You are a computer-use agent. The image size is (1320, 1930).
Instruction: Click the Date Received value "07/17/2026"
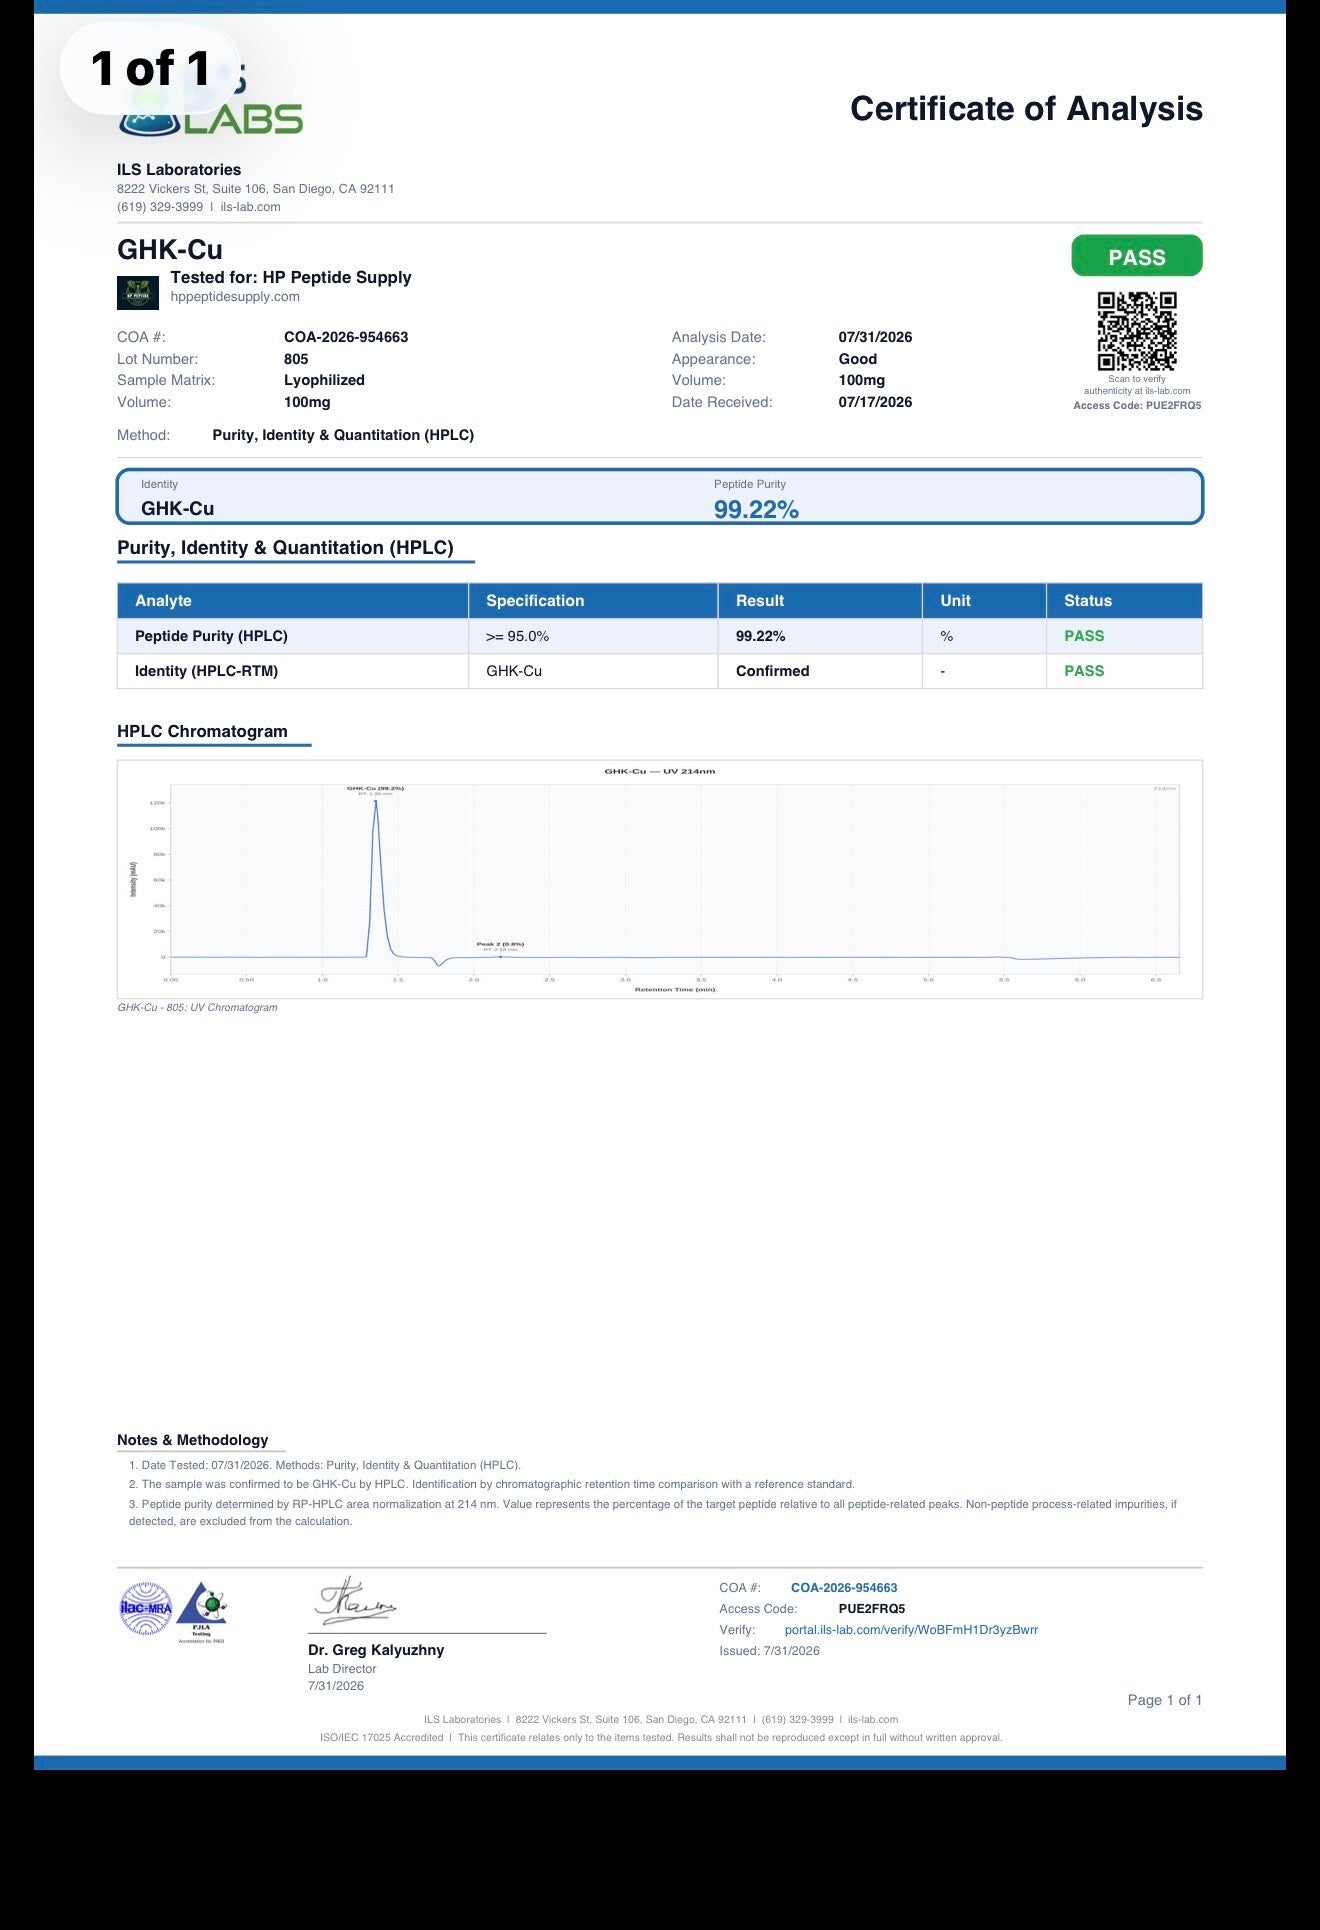[875, 402]
